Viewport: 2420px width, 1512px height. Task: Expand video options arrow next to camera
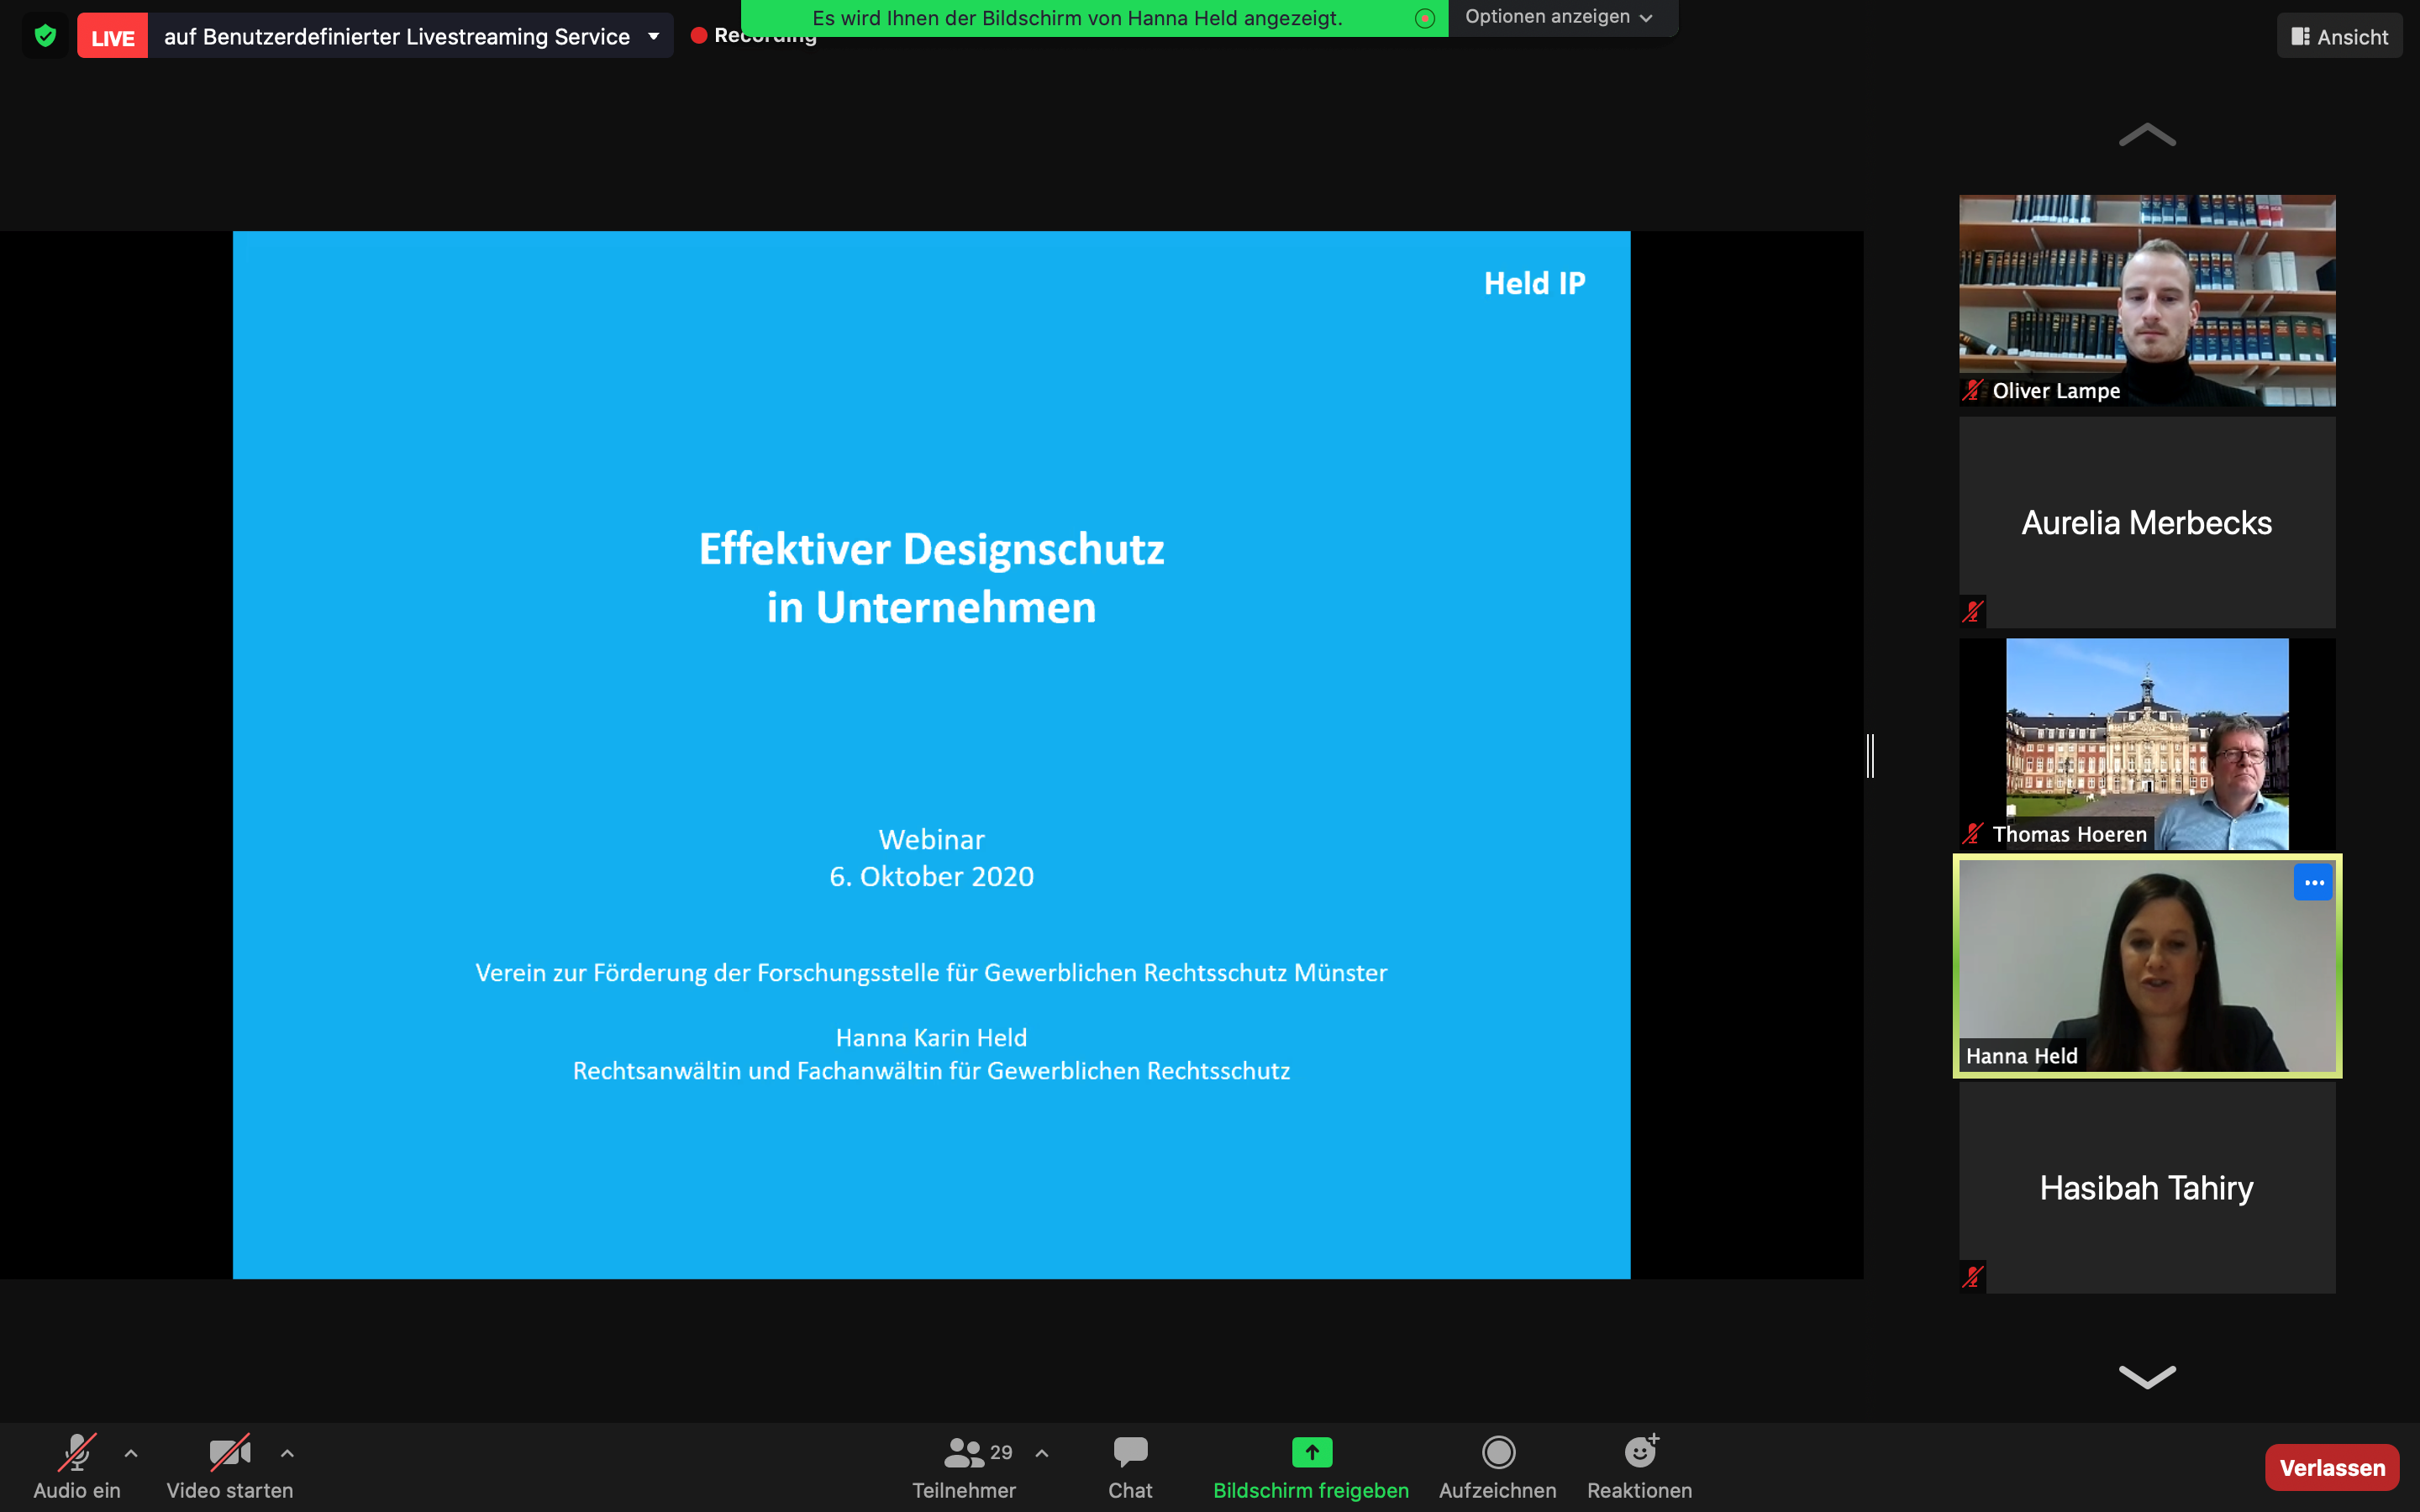point(287,1453)
